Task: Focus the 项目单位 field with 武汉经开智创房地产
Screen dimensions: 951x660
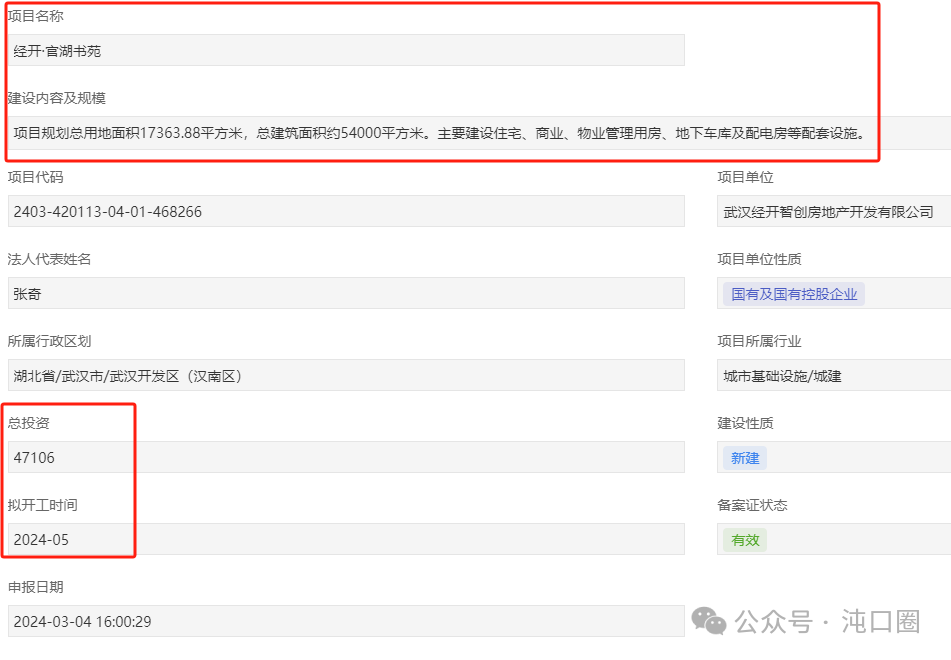Action: tap(832, 212)
